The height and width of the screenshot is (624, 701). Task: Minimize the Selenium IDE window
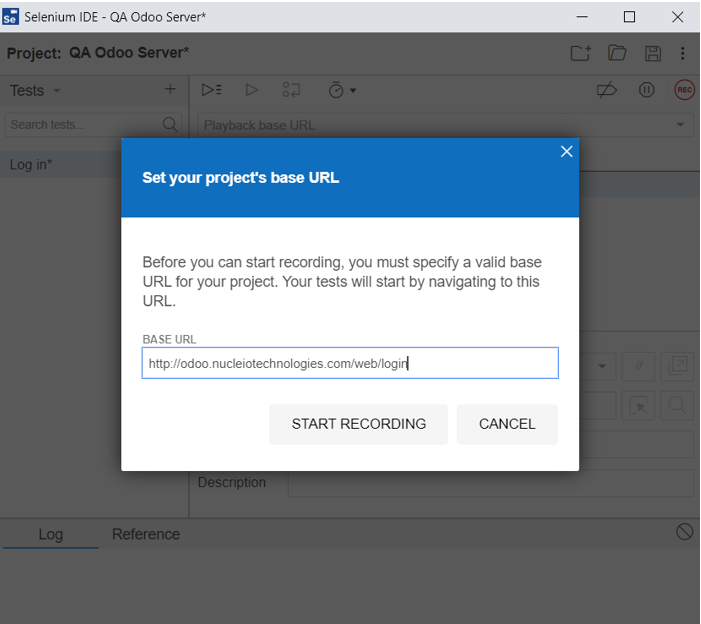click(582, 17)
